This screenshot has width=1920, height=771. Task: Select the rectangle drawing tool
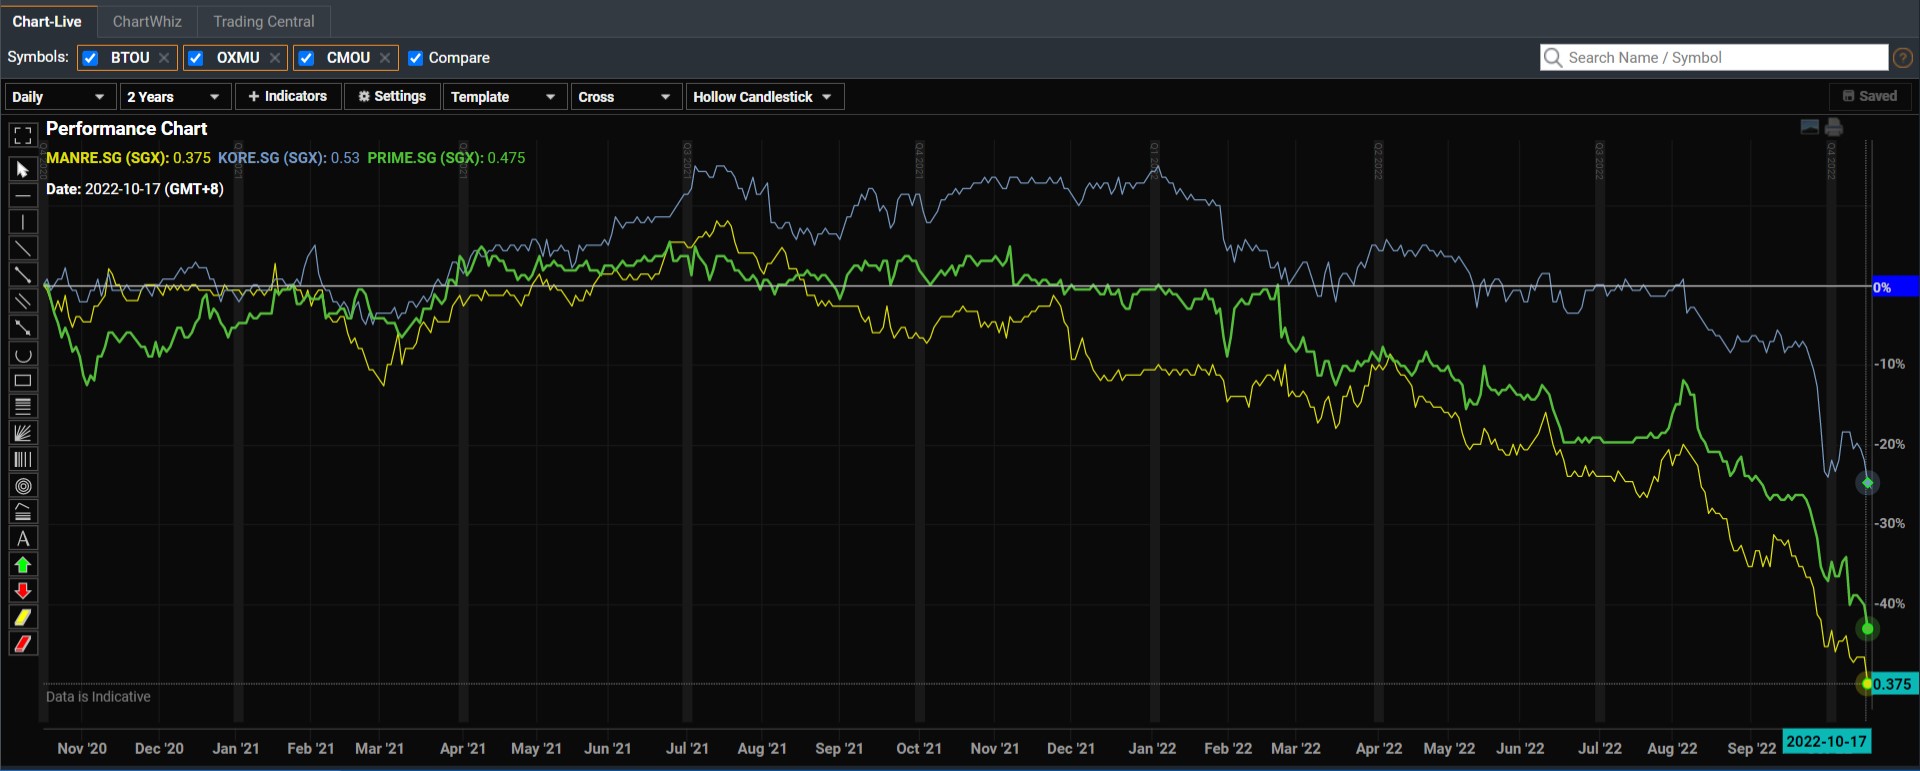coord(23,381)
